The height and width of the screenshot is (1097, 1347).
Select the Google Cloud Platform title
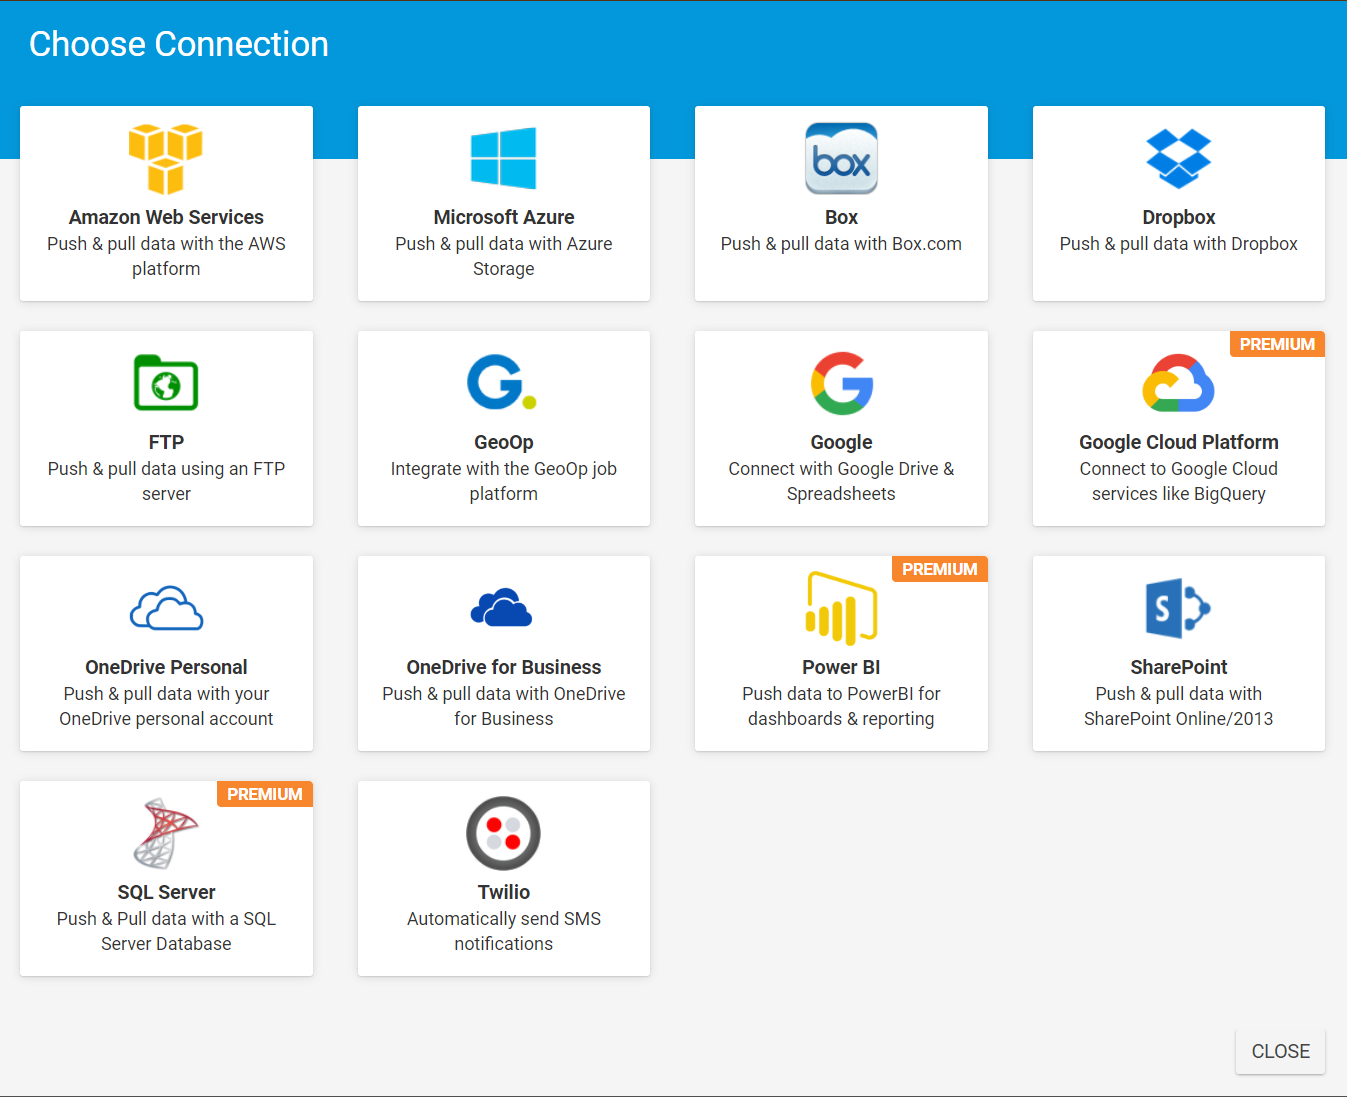[1179, 442]
